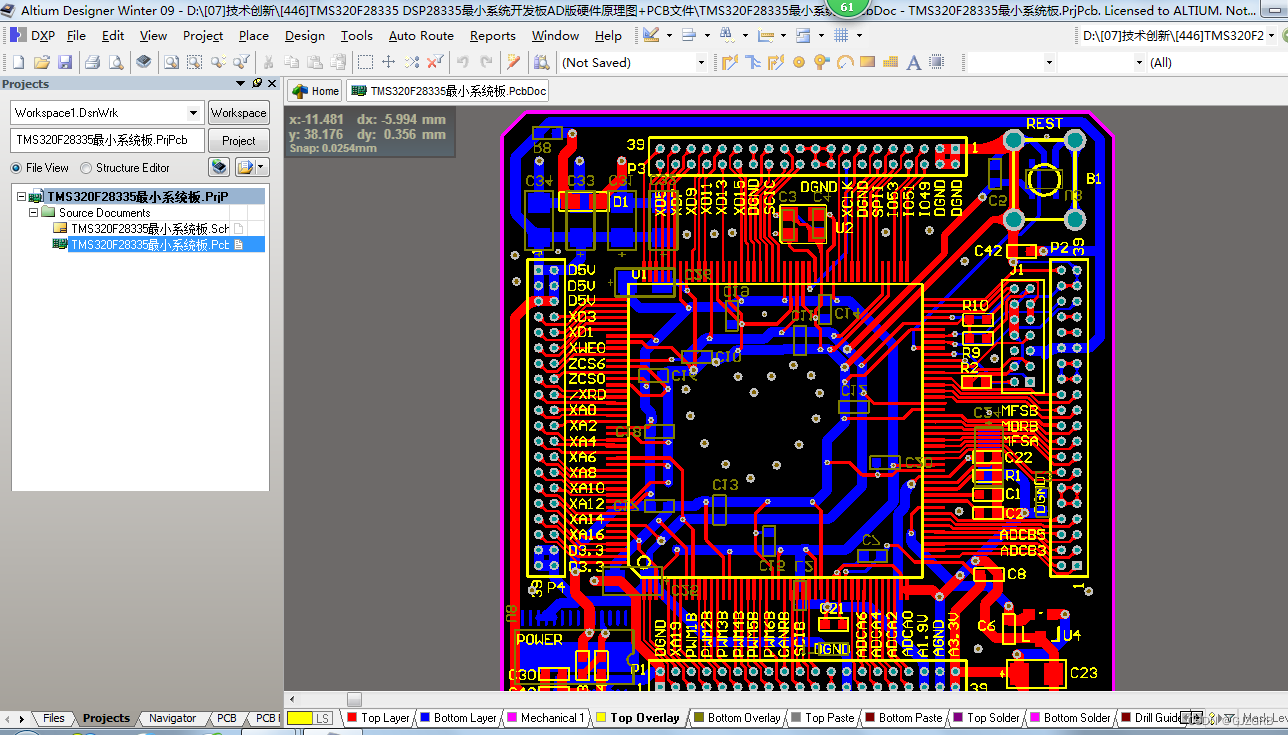Open the Design menu

[x=304, y=35]
